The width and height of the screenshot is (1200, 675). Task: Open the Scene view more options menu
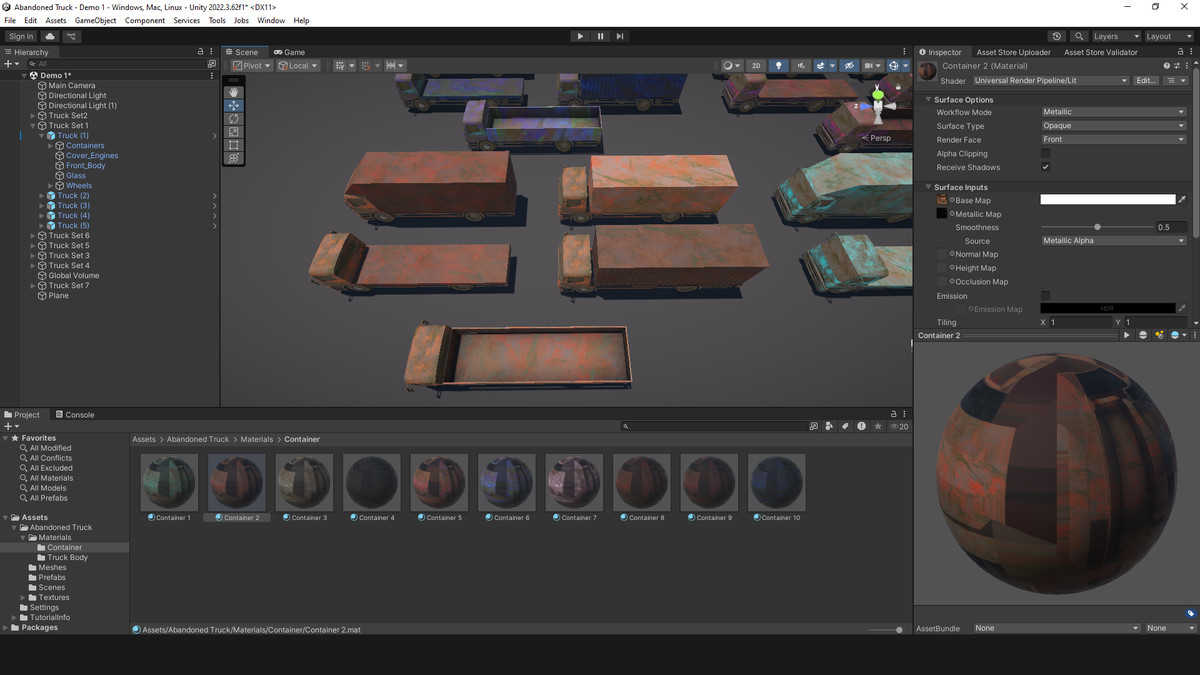tap(906, 52)
